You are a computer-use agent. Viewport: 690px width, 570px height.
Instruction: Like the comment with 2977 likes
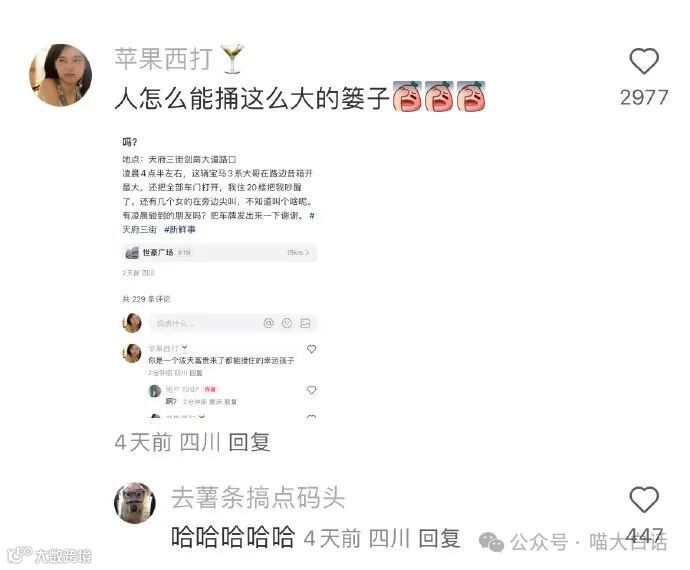(644, 61)
